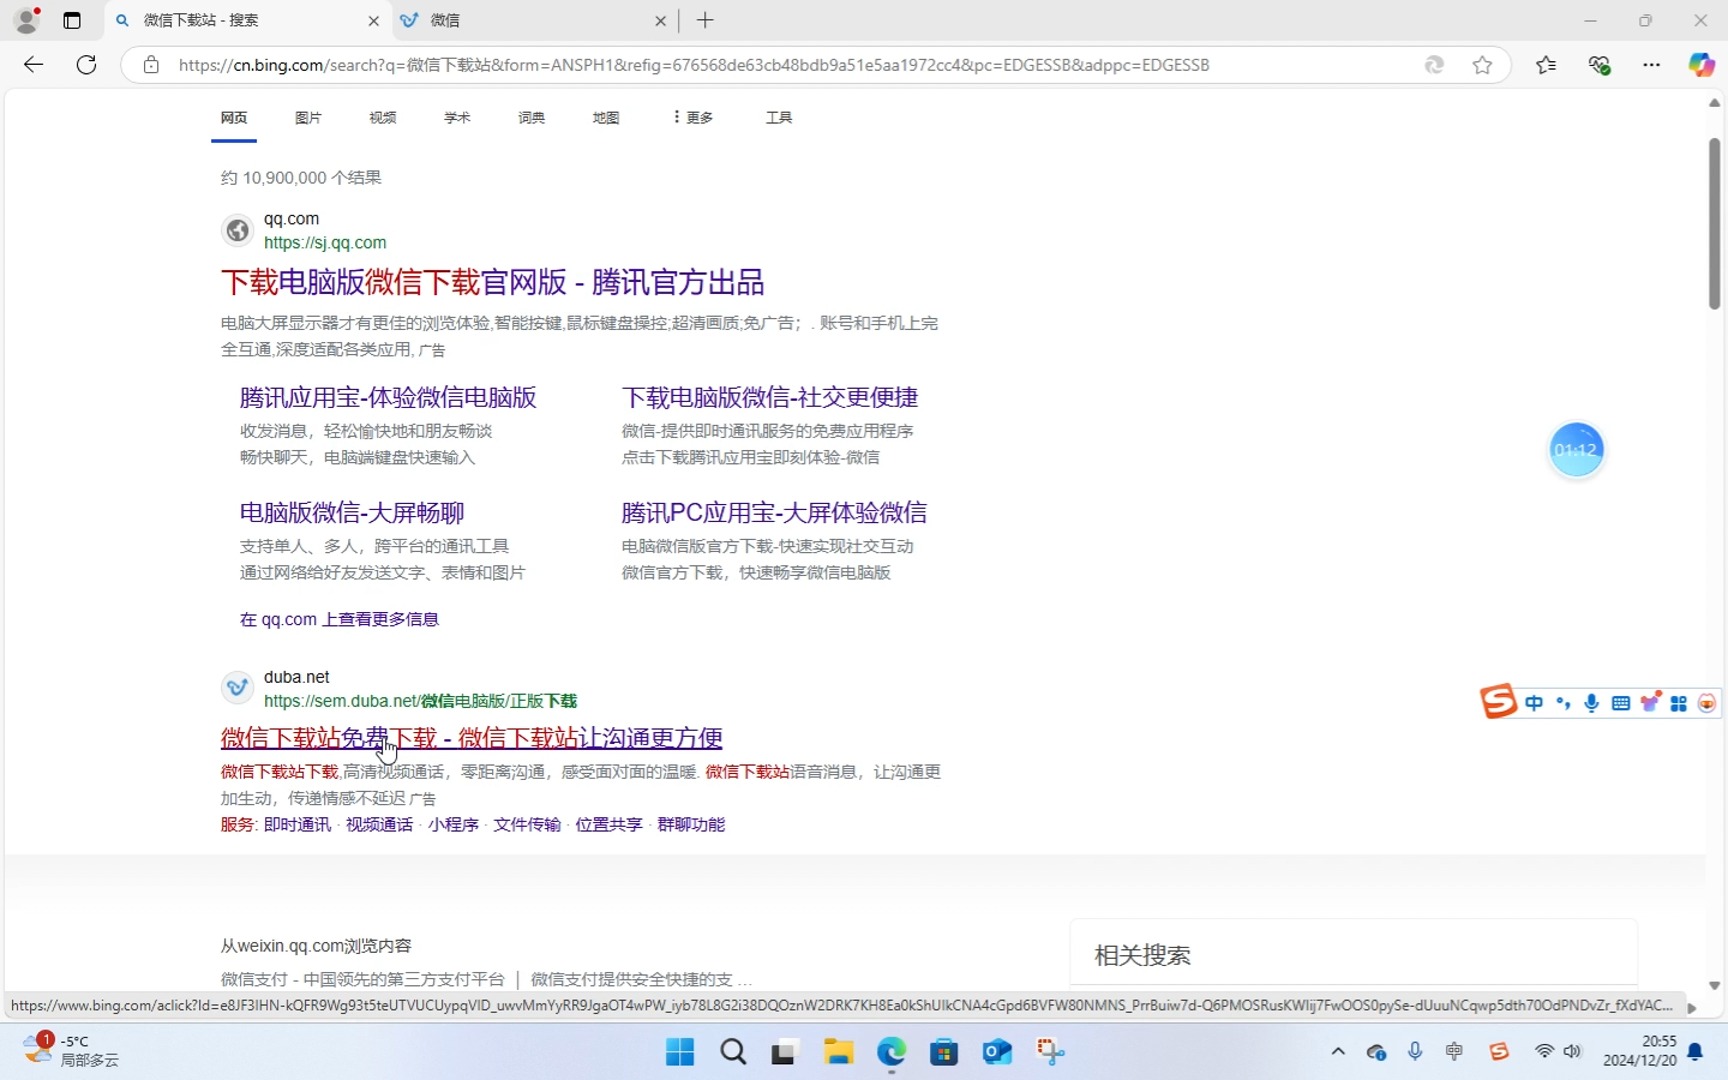This screenshot has height=1080, width=1728.
Task: Open the 学术 search tab
Action: (x=457, y=118)
